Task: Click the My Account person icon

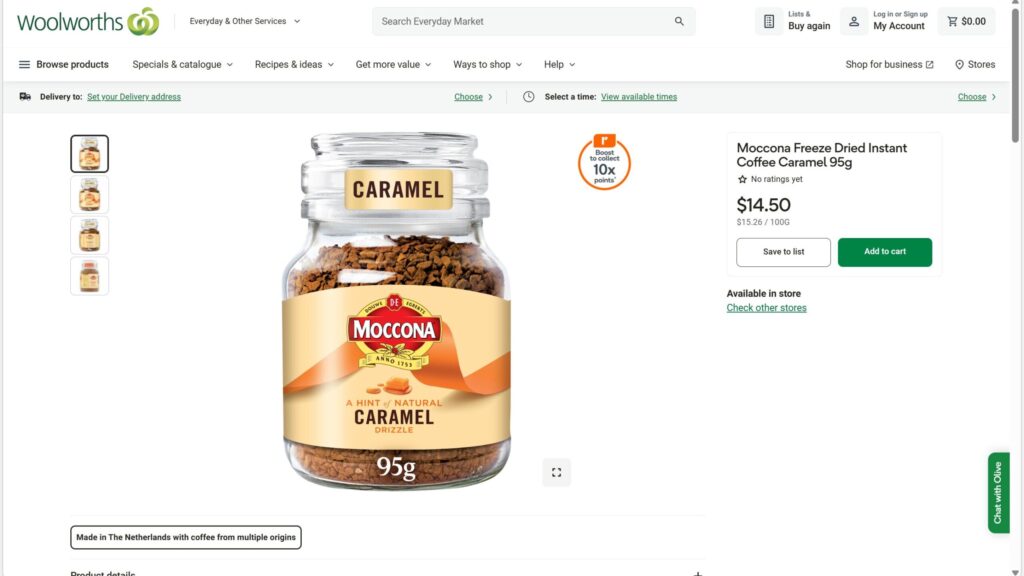Action: (854, 21)
